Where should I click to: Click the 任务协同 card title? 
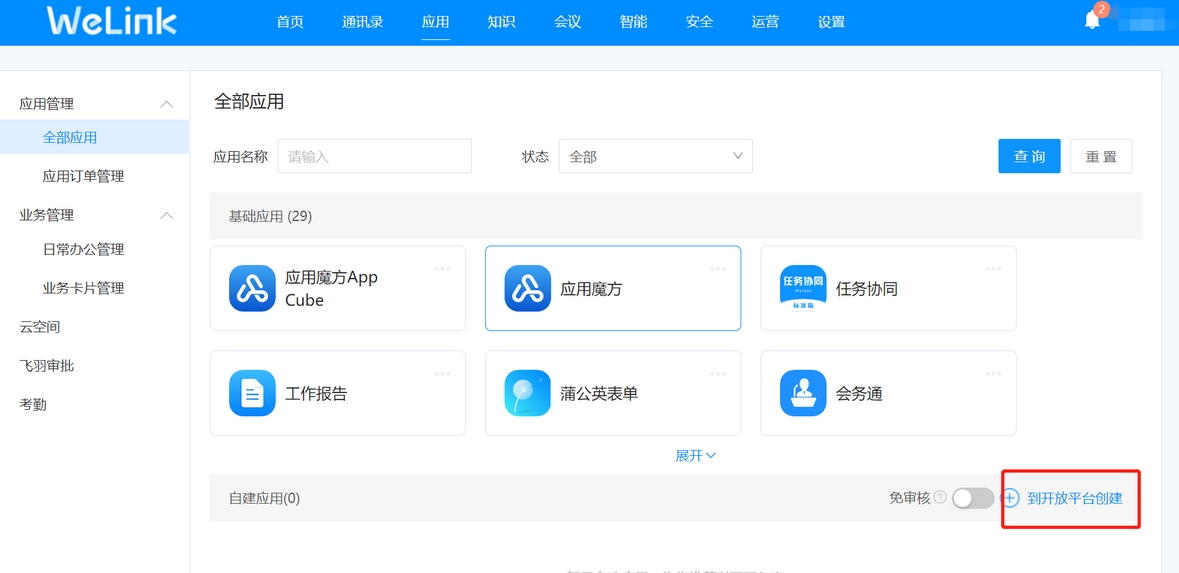click(867, 289)
